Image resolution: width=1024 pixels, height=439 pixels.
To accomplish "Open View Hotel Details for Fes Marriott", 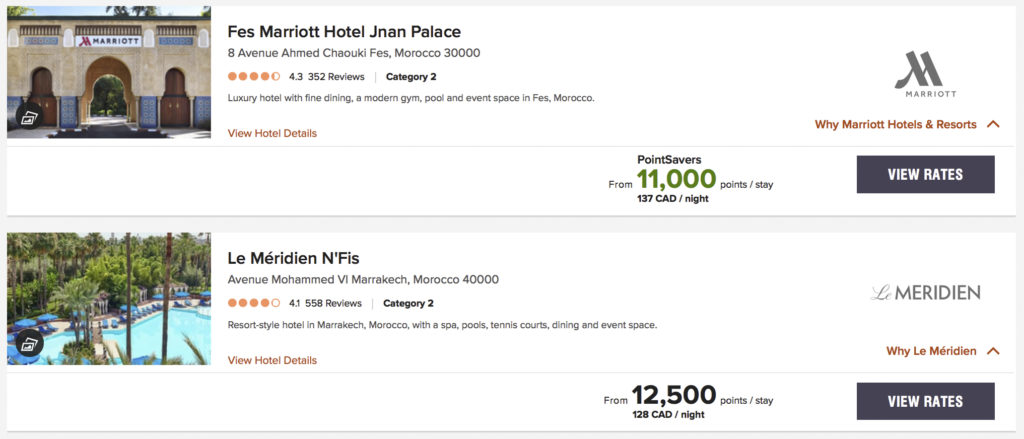I will click(x=272, y=133).
